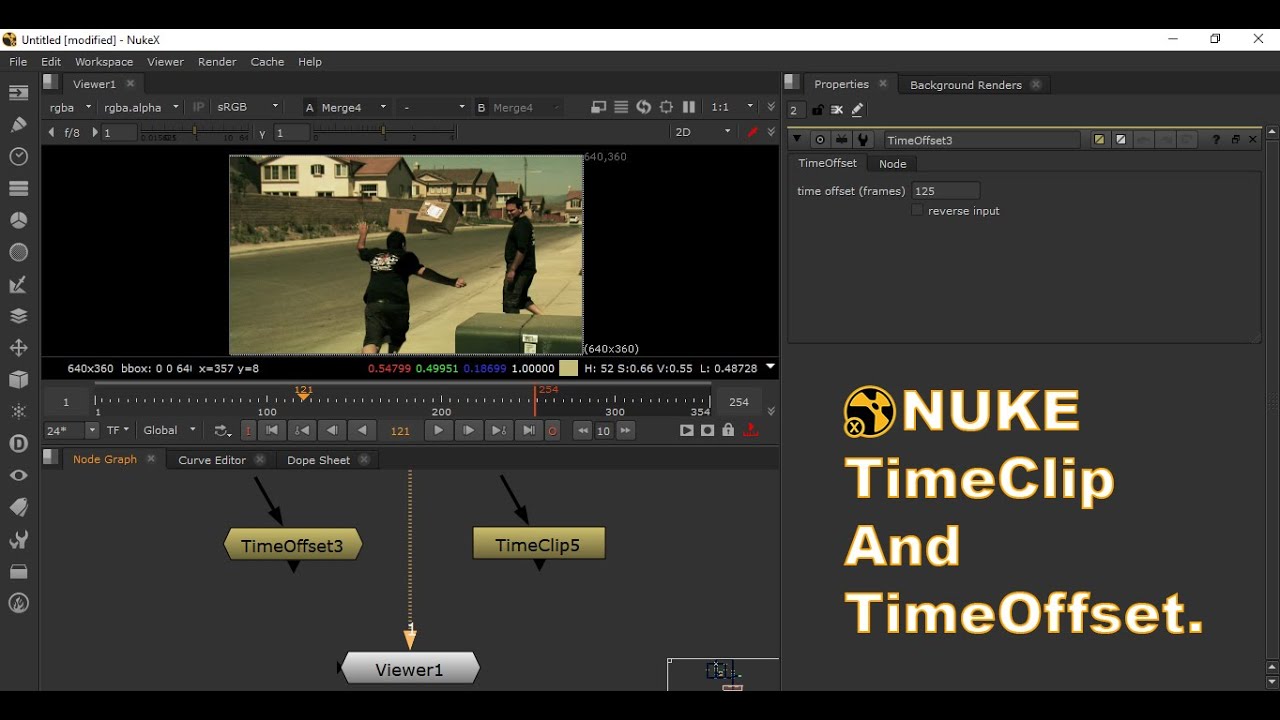Click the sampled color swatch in info bar
Screen dimensions: 1280x720
[x=568, y=368]
